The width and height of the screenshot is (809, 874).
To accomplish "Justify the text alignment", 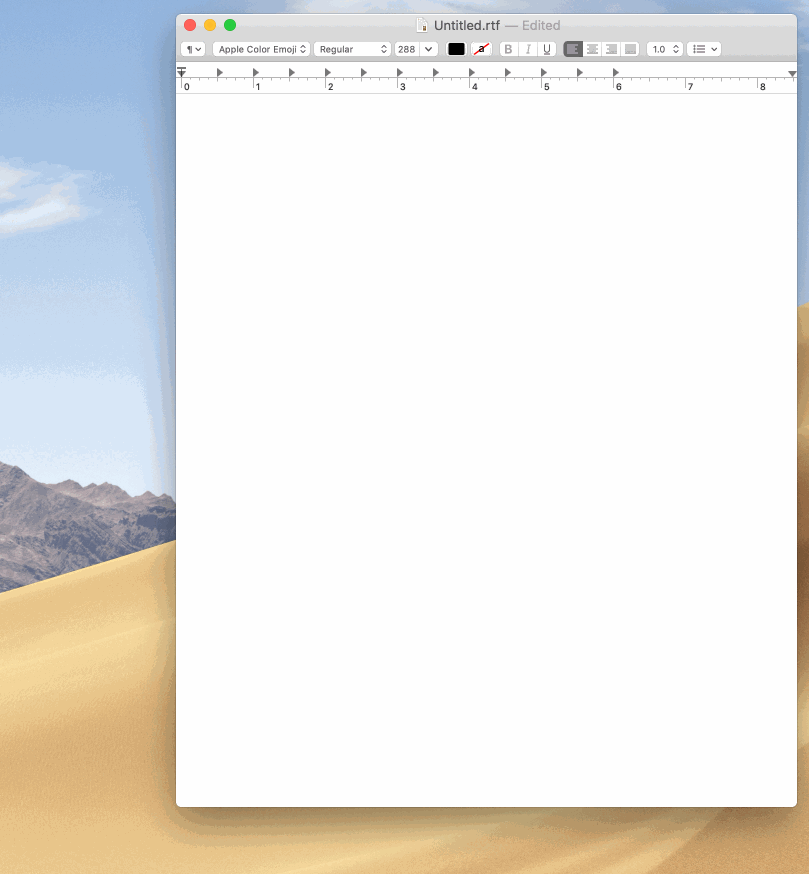I will [x=630, y=49].
